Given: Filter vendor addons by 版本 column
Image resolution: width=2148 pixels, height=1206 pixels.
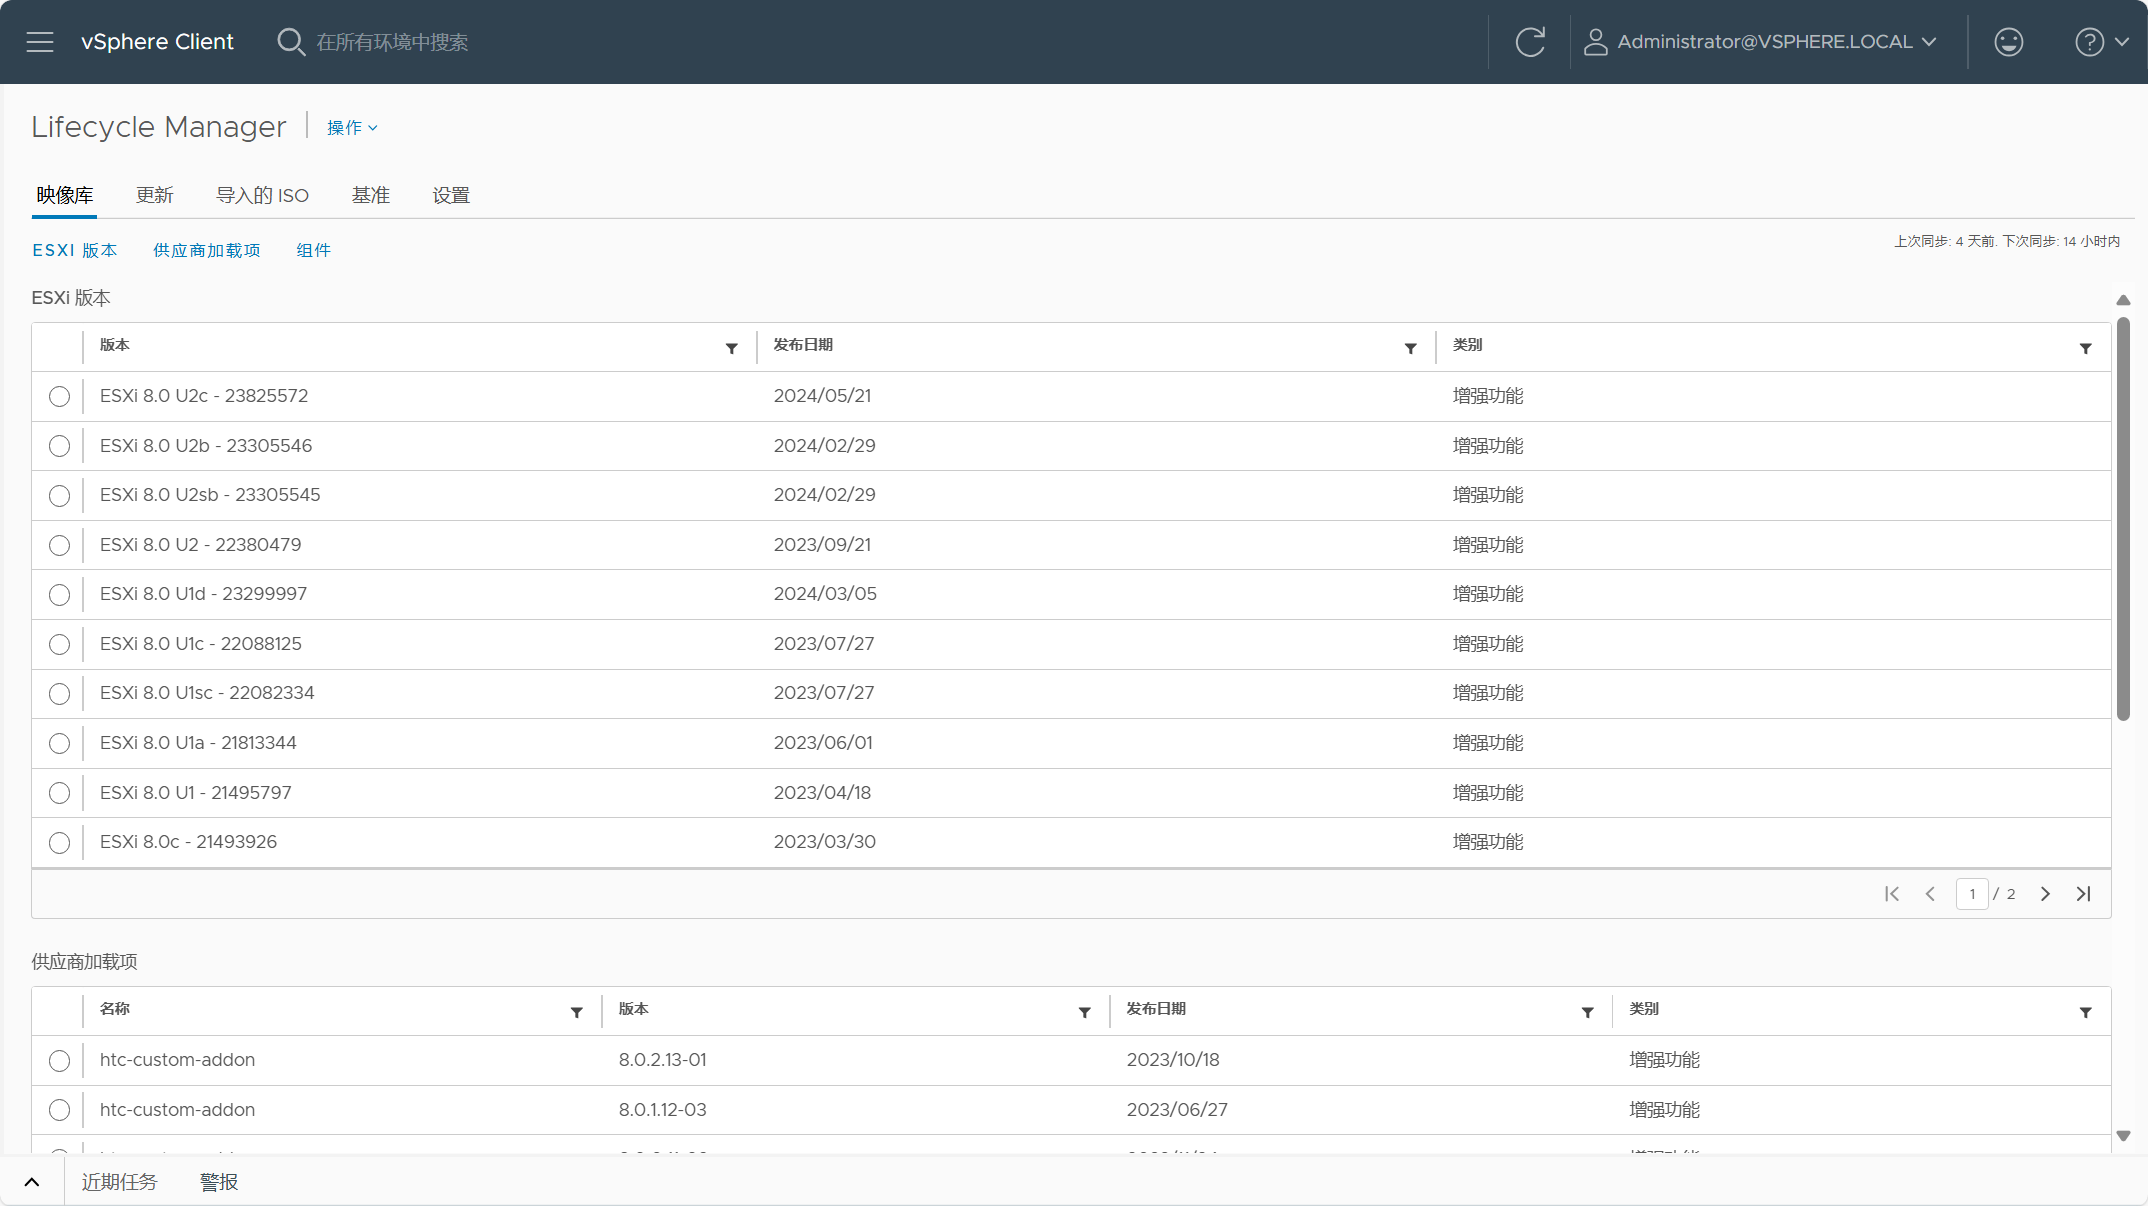Looking at the screenshot, I should [1084, 1012].
